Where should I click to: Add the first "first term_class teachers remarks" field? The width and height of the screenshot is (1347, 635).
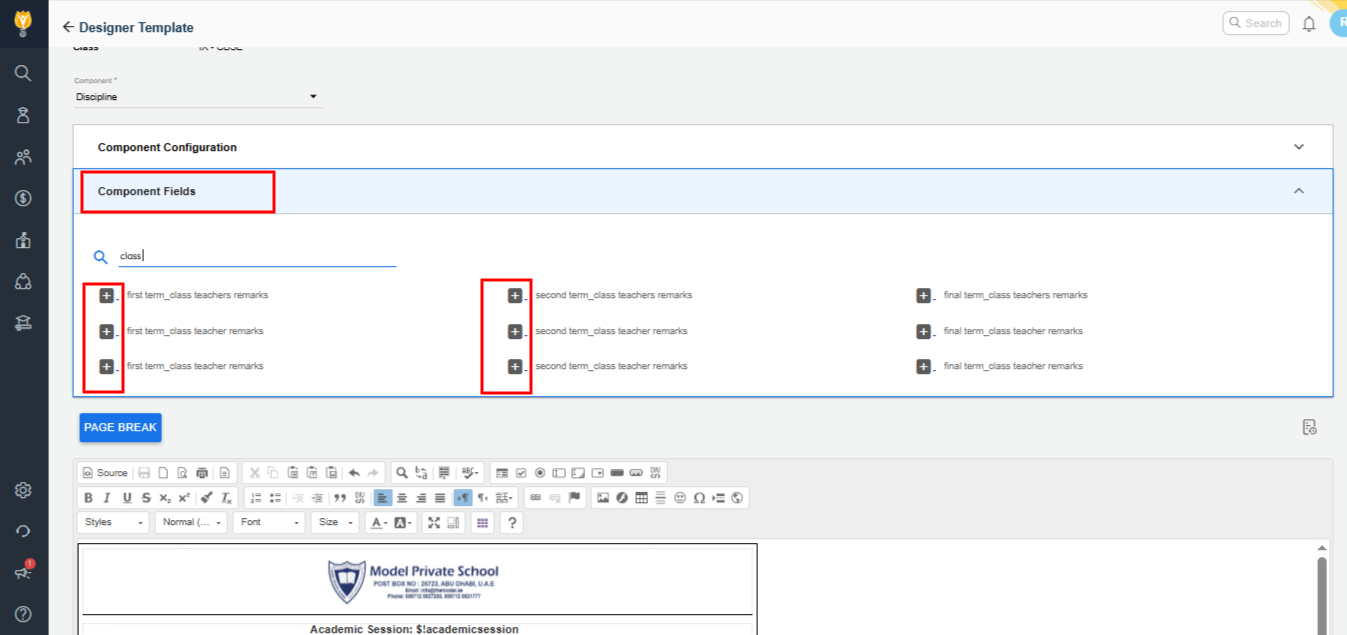pos(107,296)
